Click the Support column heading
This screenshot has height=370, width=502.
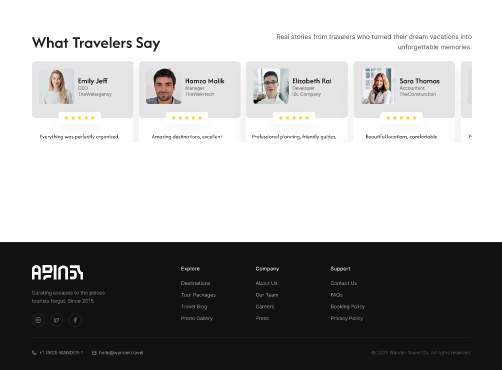(340, 269)
